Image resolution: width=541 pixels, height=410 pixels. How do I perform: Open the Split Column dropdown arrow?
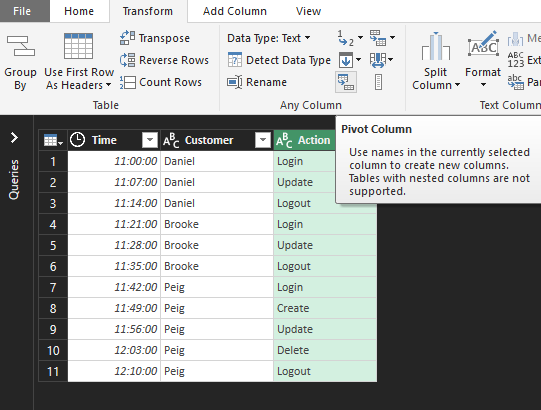(458, 85)
